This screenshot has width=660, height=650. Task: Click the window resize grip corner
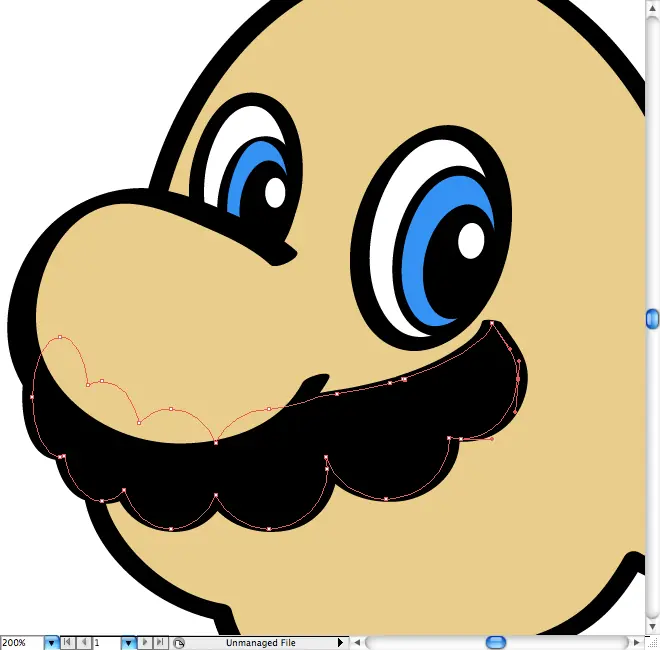pyautogui.click(x=652, y=643)
